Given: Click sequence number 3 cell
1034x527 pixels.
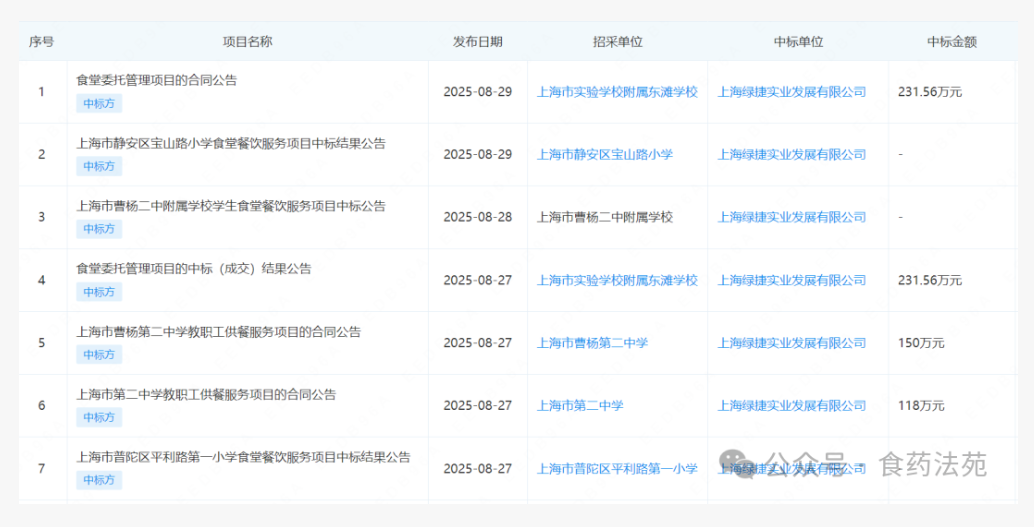Looking at the screenshot, I should click(42, 217).
